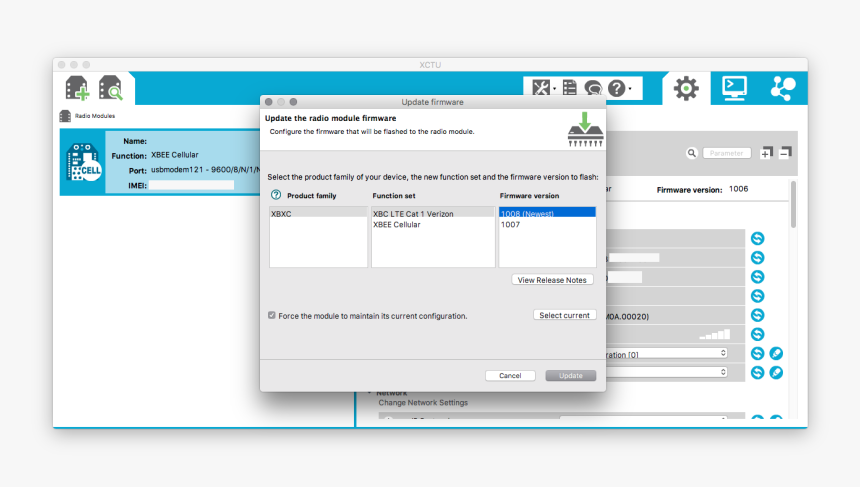Click the first setting refresh icon
The image size is (860, 487).
(757, 238)
